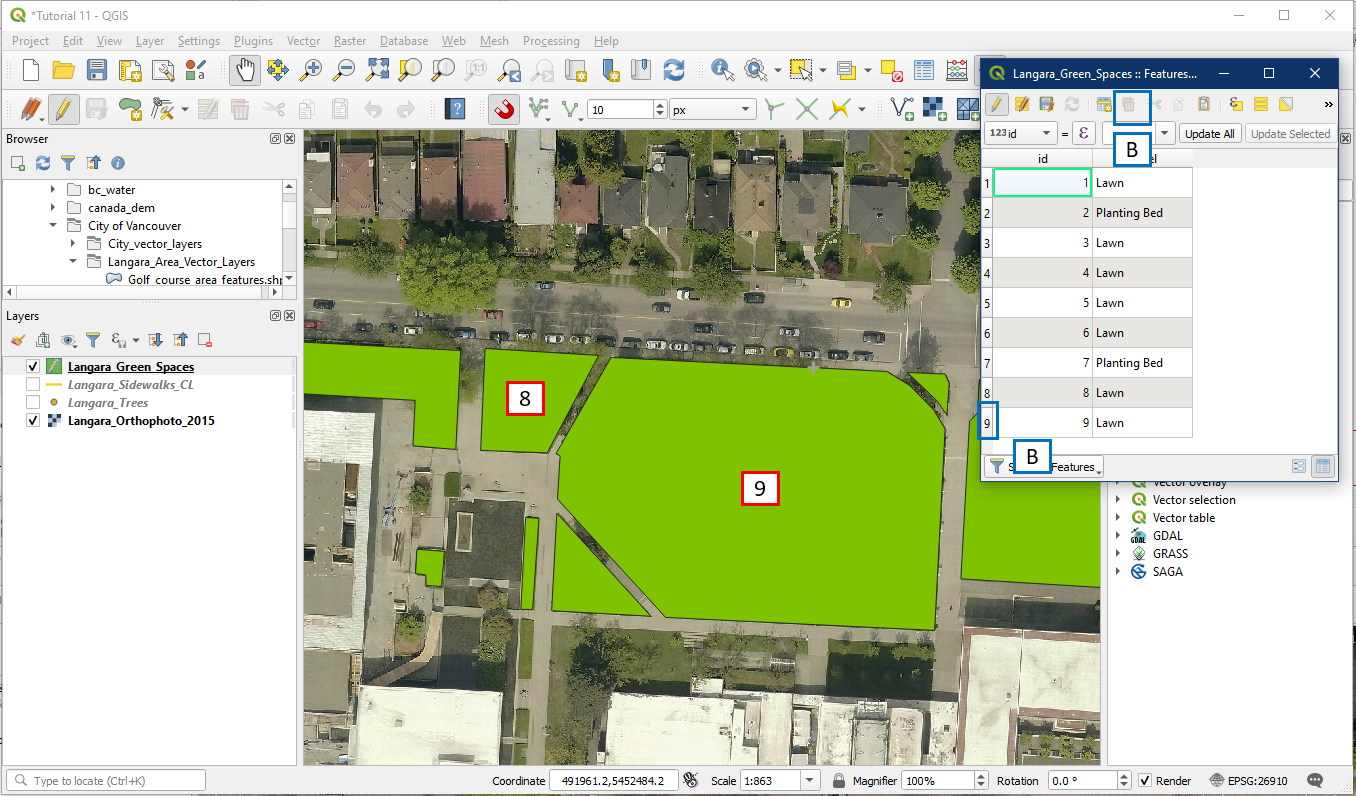Click the Identify Features tool
Screen dimensions: 1356x796
pyautogui.click(x=722, y=70)
